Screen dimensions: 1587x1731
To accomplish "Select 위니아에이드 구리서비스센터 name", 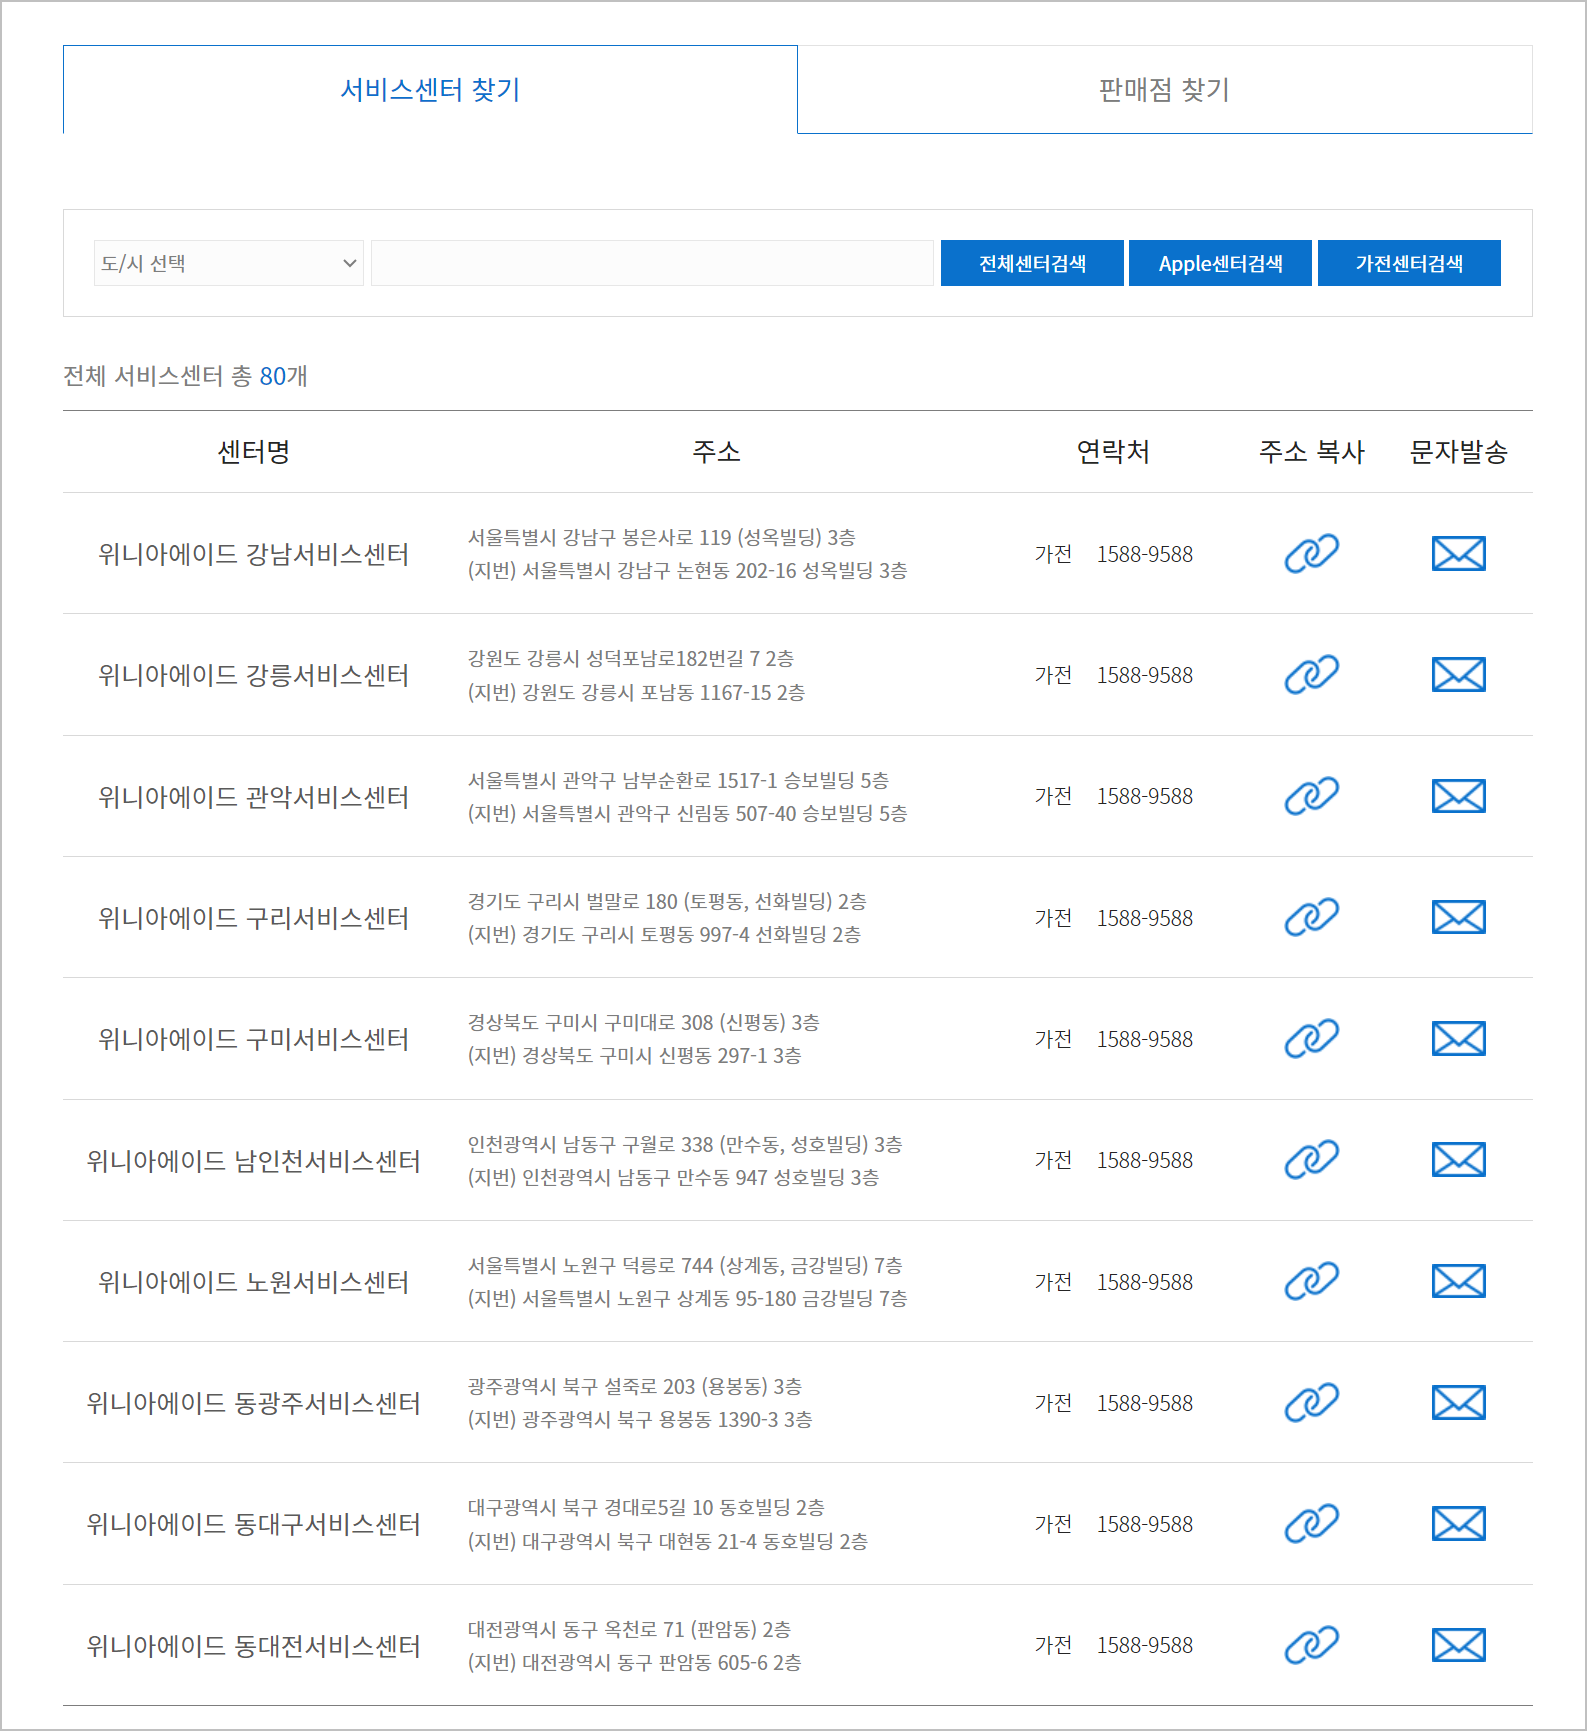I will (253, 918).
